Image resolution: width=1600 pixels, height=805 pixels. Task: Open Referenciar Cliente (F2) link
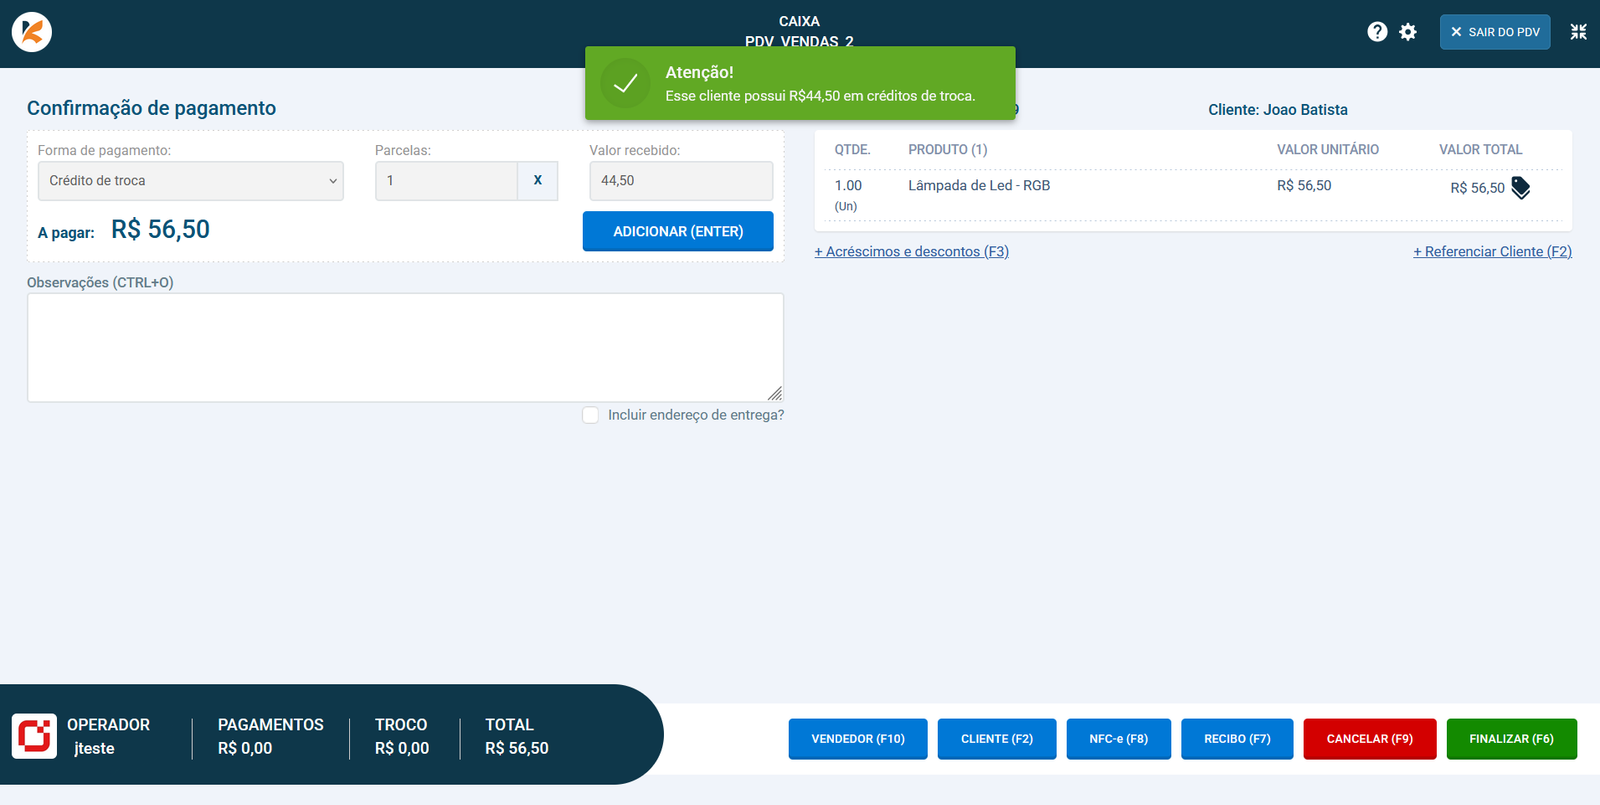tap(1492, 252)
